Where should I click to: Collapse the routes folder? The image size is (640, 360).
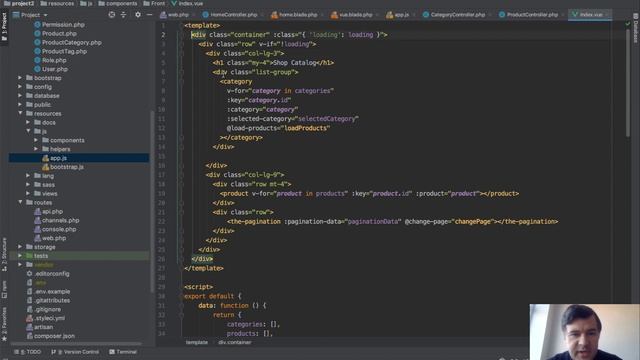coord(20,202)
